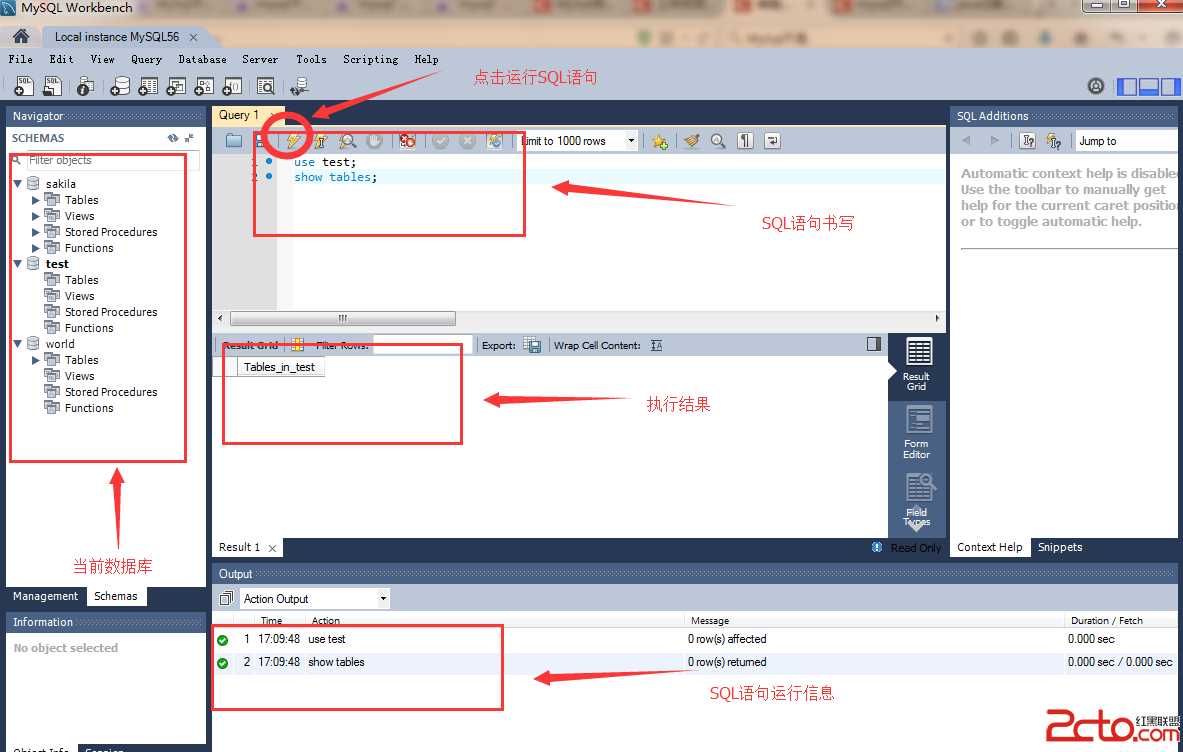Screen dimensions: 1183x752
Task: Click the beautify query broom icon
Action: pos(692,141)
